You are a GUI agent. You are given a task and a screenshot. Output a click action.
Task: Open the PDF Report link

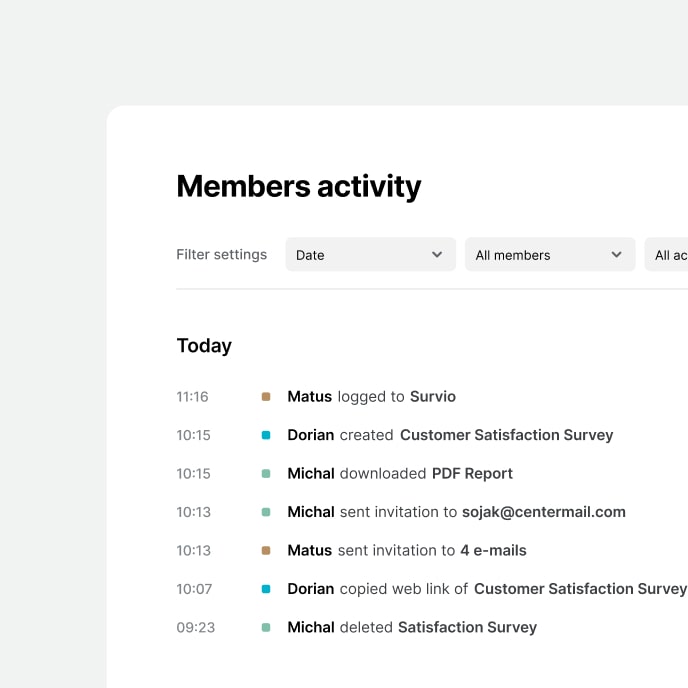[x=472, y=473]
